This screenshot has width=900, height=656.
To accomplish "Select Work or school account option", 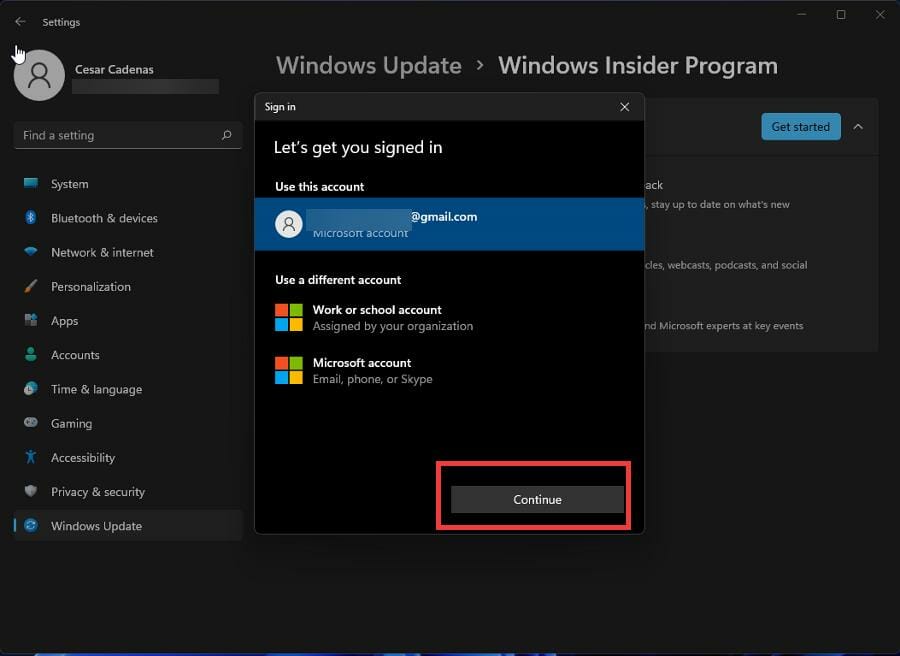I will pyautogui.click(x=449, y=317).
